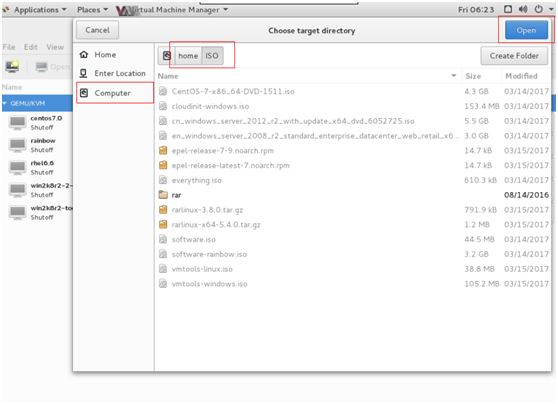Select vmtools-linux.iso
This screenshot has width=558, height=404.
(x=353, y=269)
